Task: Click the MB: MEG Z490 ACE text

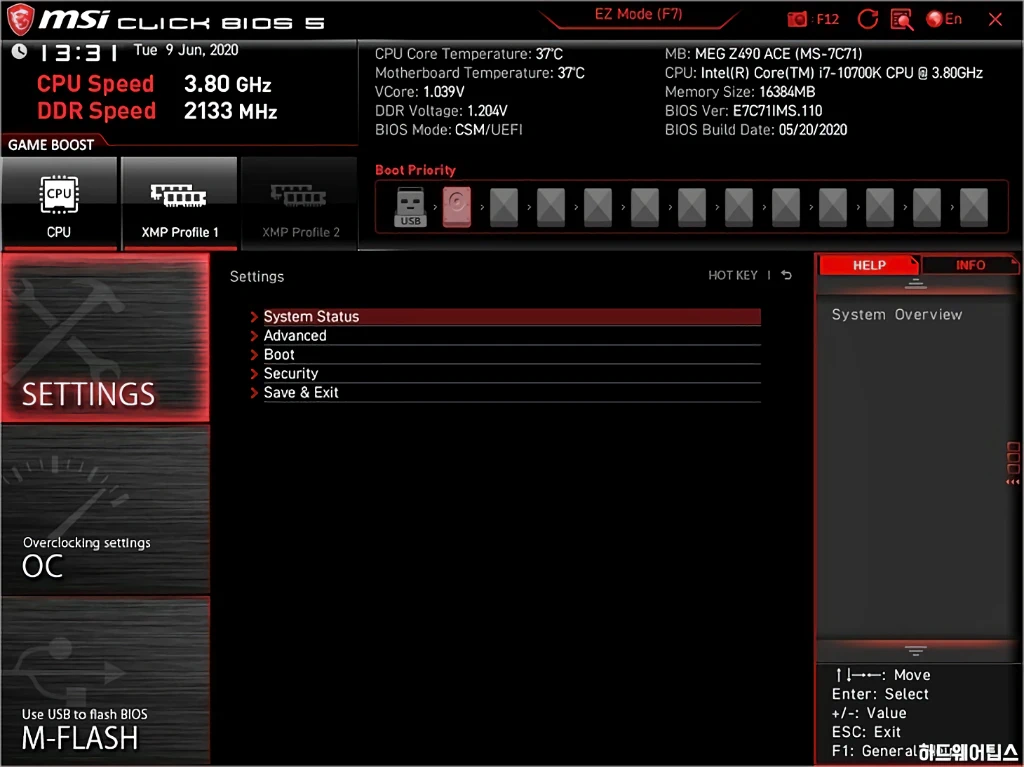Action: click(x=763, y=54)
